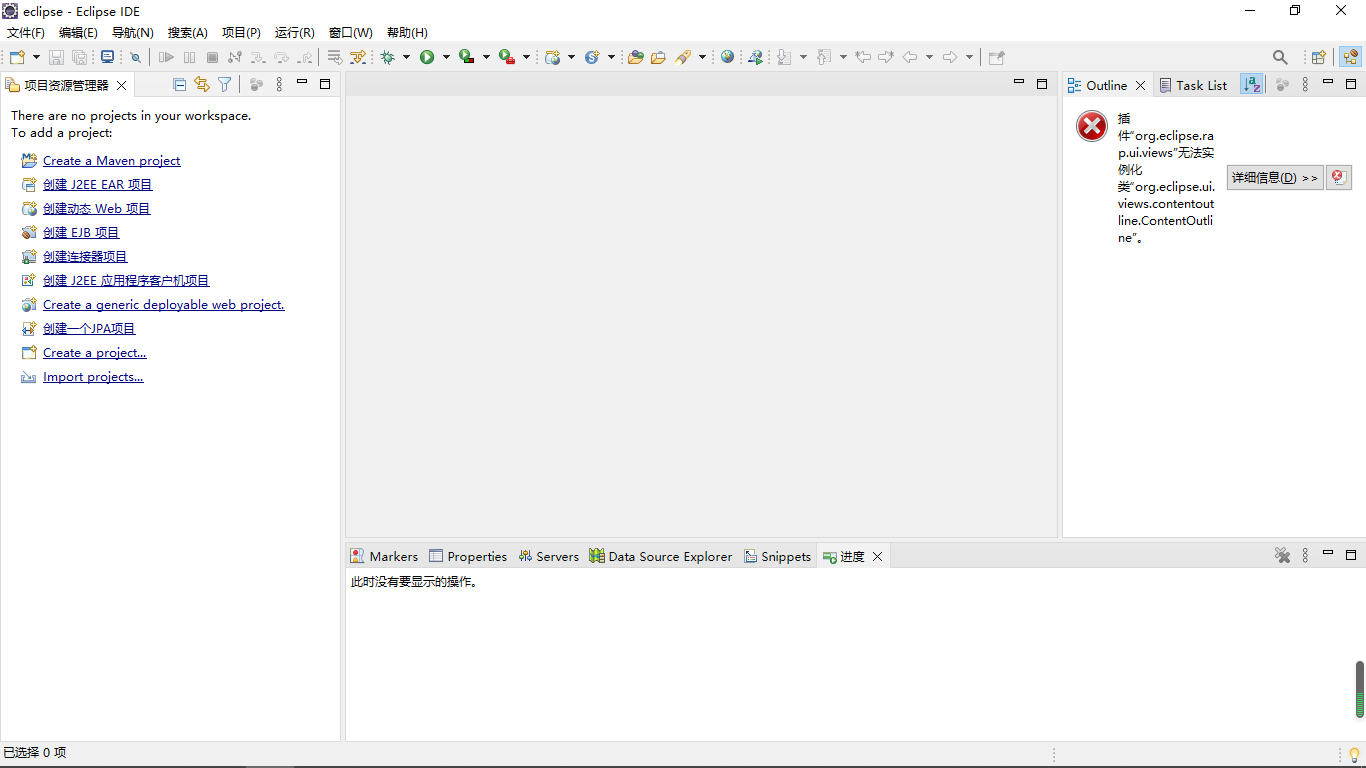This screenshot has height=768, width=1366.
Task: Open the 运行(R) menu
Action: pos(294,33)
